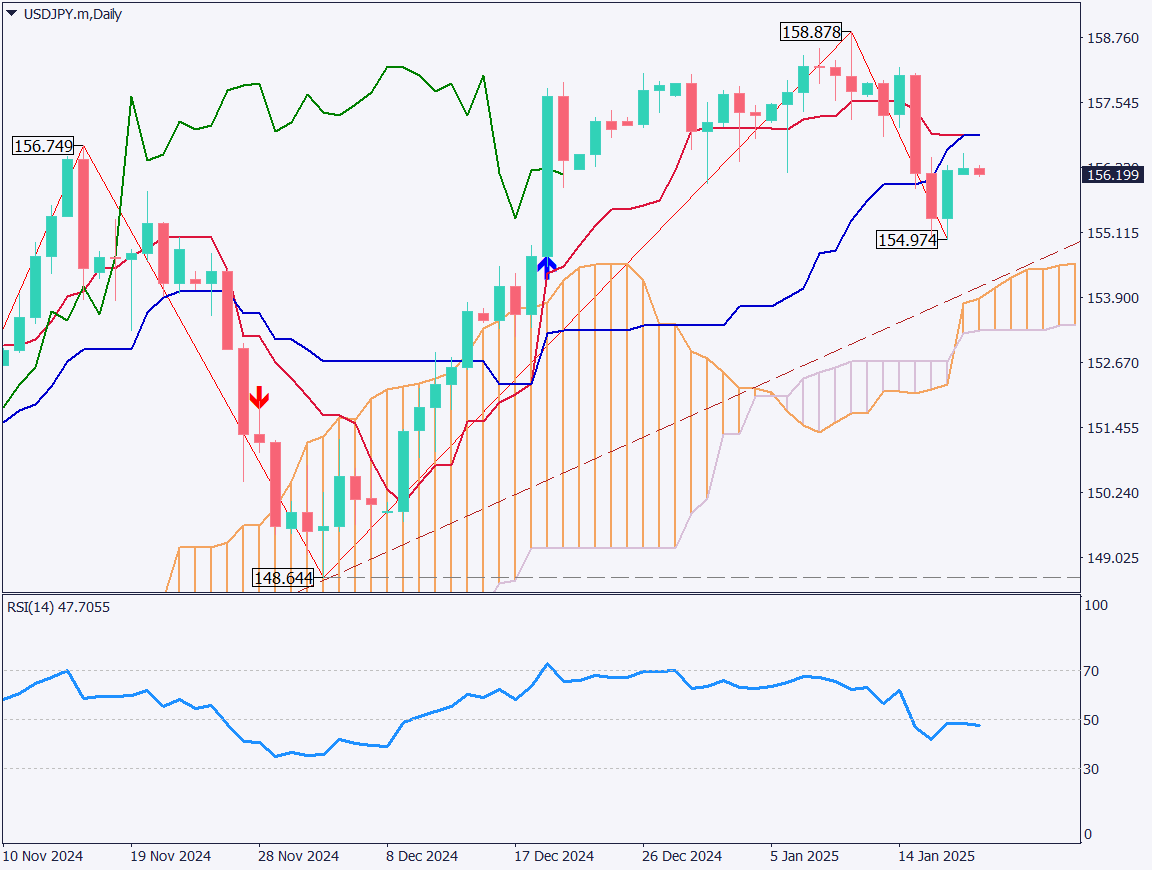Image resolution: width=1152 pixels, height=870 pixels.
Task: Click the tall green candle of 17 Dec
Action: (x=546, y=170)
